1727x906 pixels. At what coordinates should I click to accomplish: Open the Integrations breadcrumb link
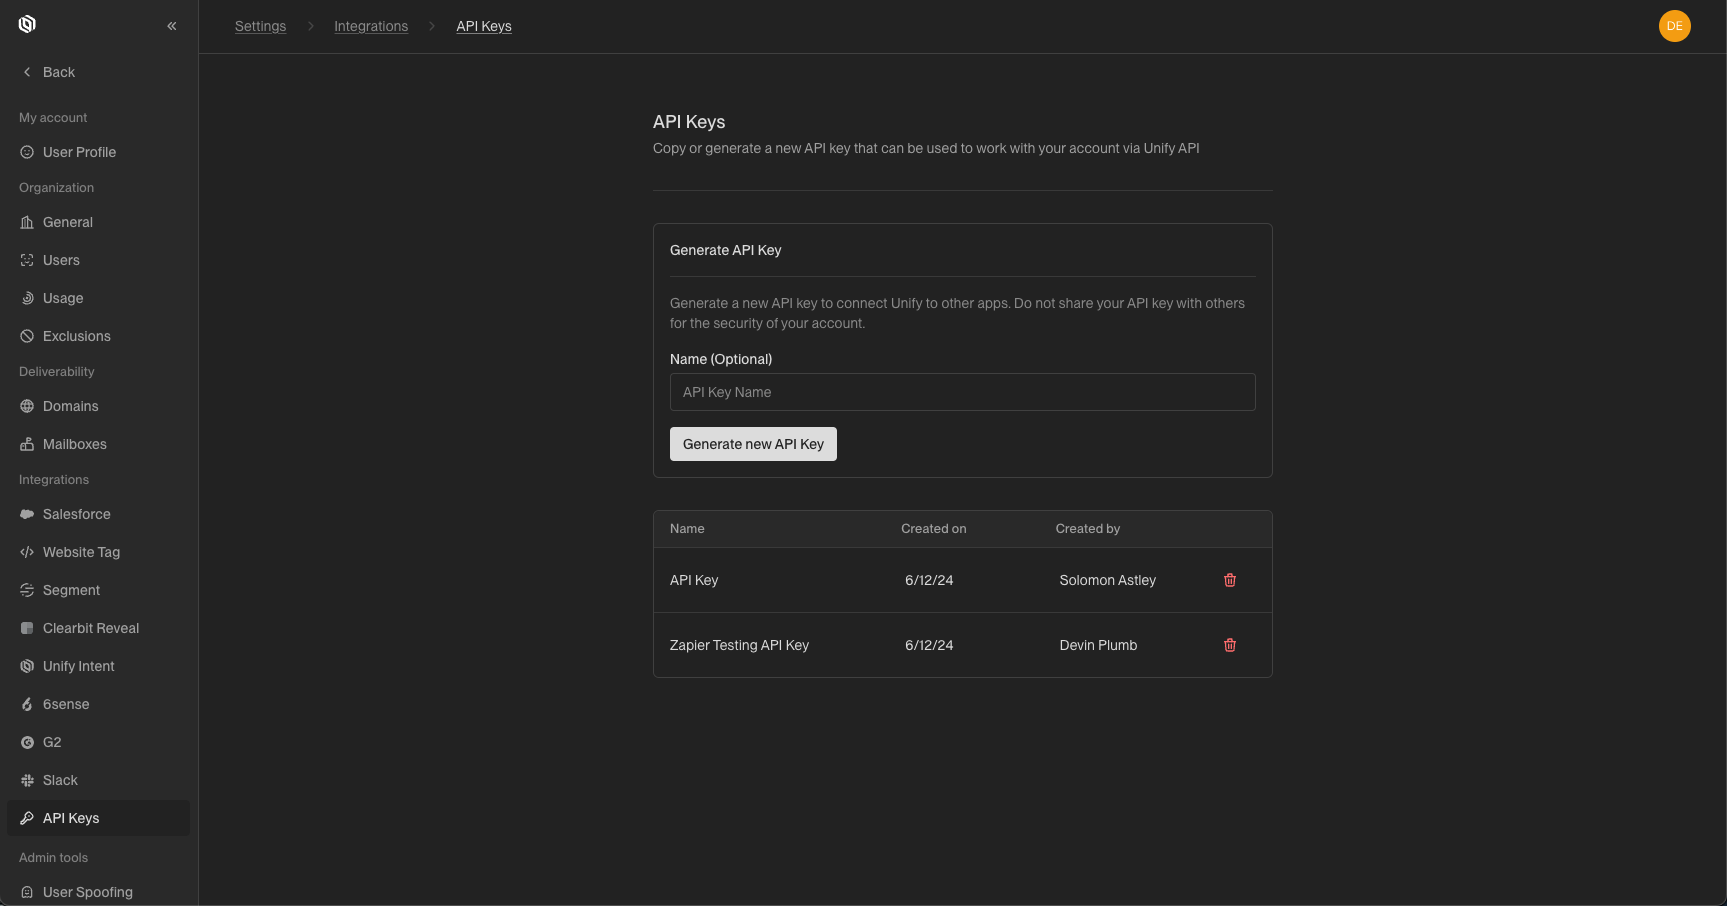click(371, 26)
